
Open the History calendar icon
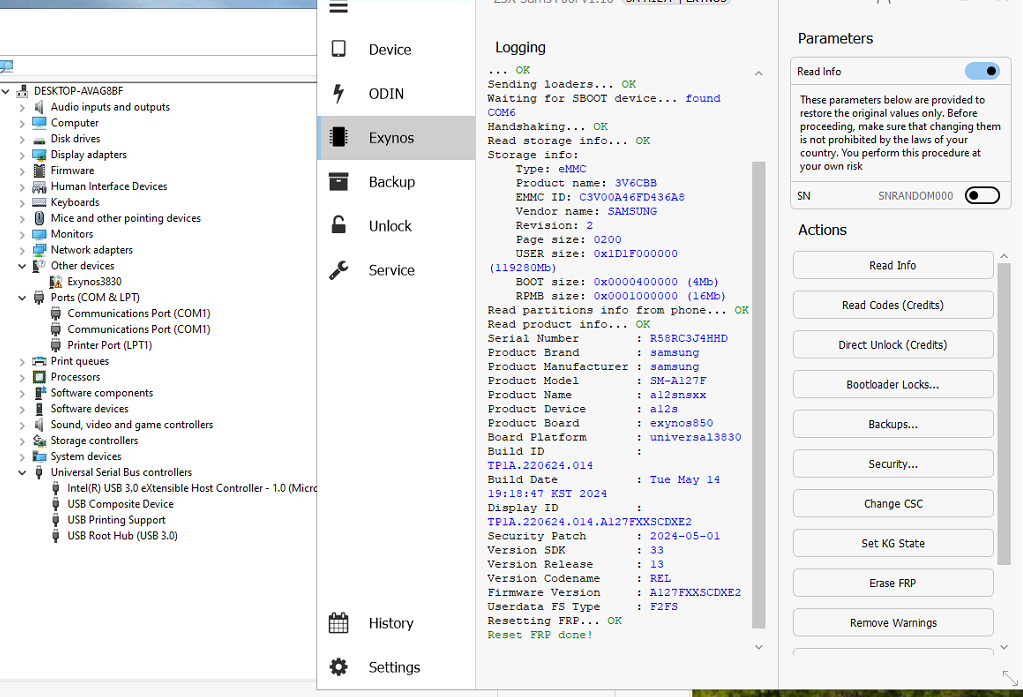coord(339,623)
